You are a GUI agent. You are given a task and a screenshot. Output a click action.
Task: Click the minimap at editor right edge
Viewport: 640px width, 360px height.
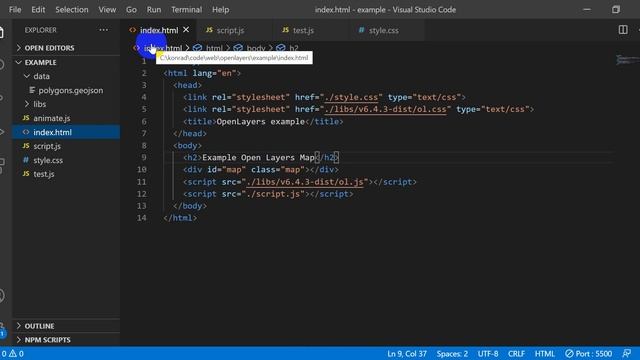click(627, 60)
